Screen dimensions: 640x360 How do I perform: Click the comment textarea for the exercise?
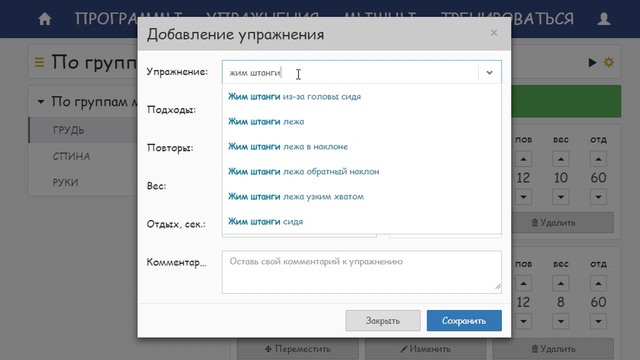coord(362,272)
